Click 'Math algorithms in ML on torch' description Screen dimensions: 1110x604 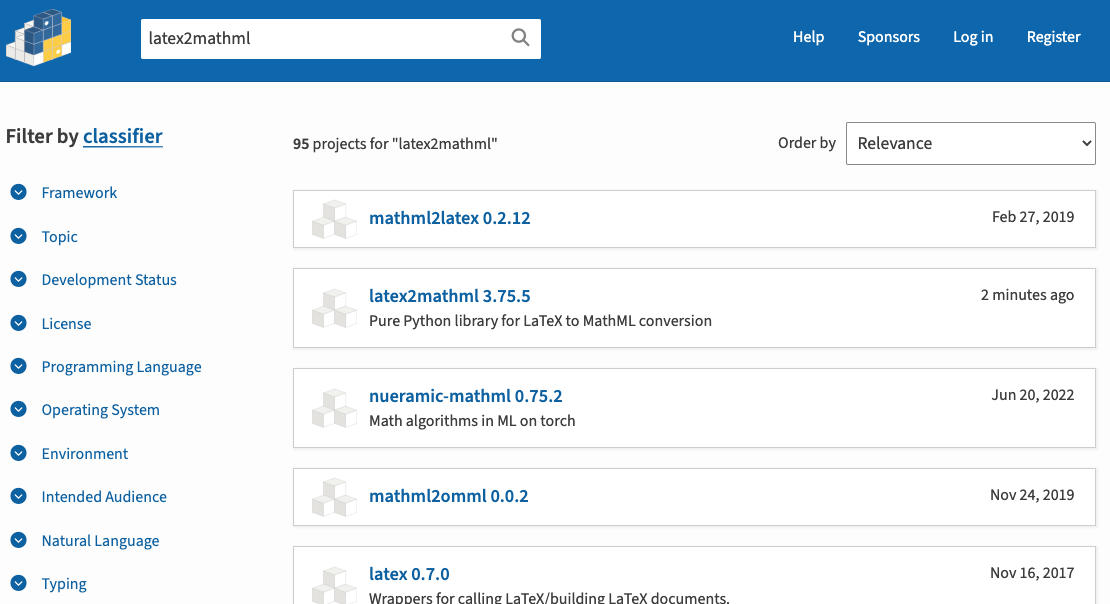click(x=472, y=421)
